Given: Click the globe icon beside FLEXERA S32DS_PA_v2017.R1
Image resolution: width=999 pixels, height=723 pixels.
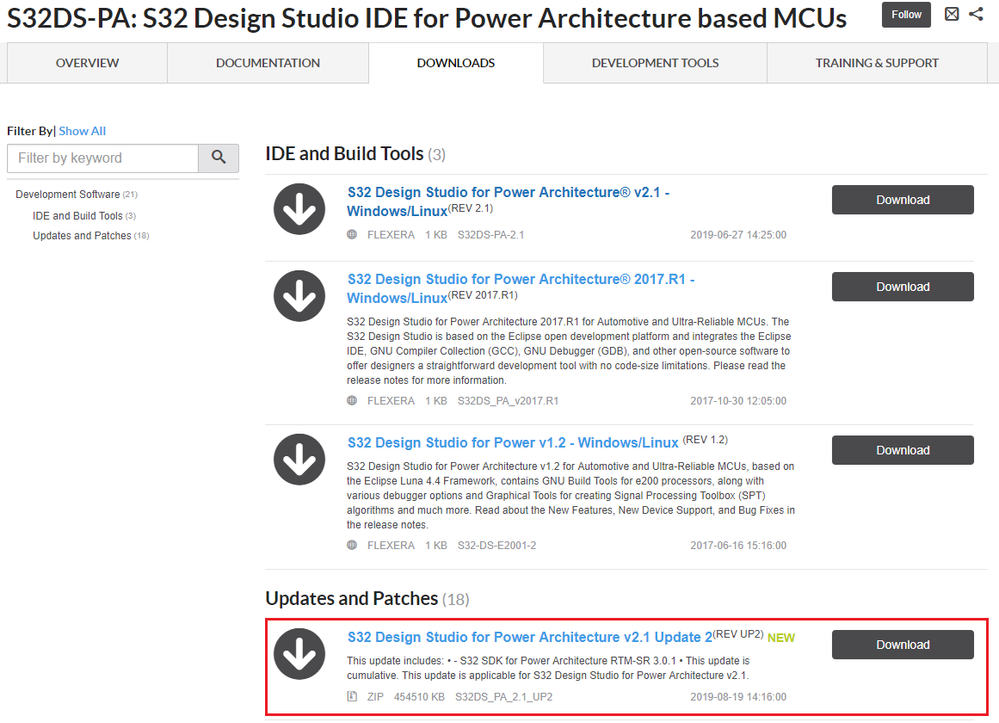Looking at the screenshot, I should tap(352, 401).
